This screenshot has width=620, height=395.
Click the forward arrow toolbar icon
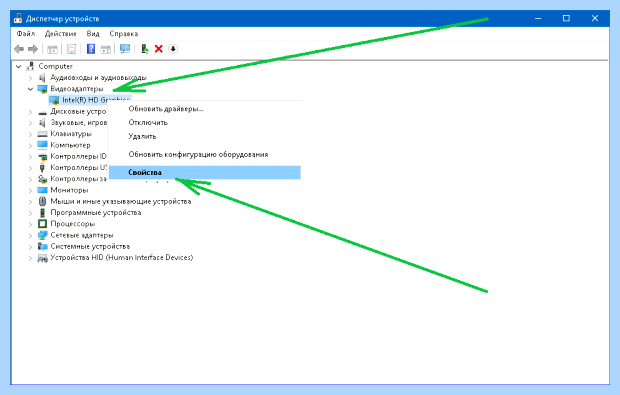(33, 49)
